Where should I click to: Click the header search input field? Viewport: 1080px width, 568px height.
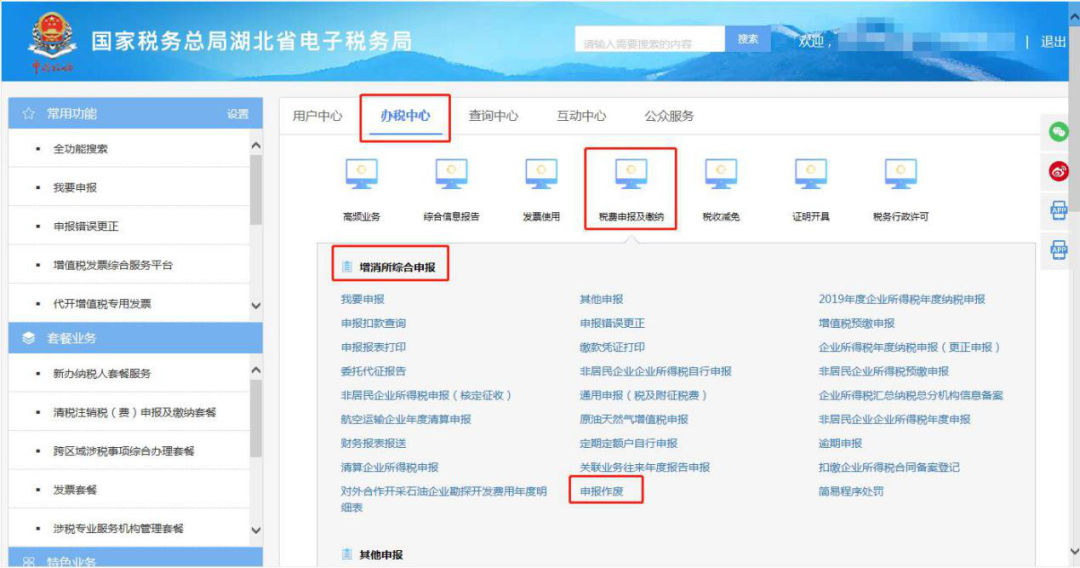[x=650, y=39]
